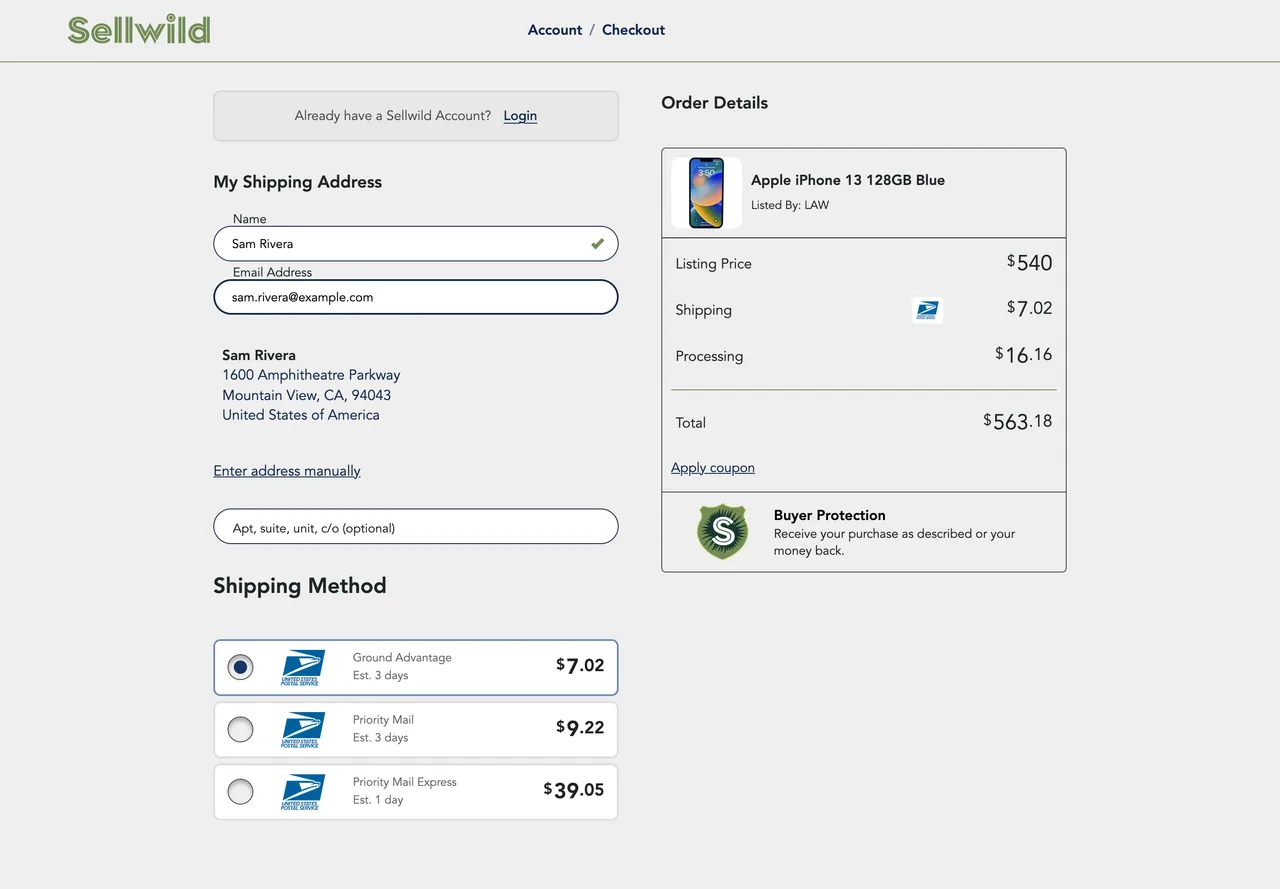
Task: Click the Sellwild logo
Action: pos(139,30)
